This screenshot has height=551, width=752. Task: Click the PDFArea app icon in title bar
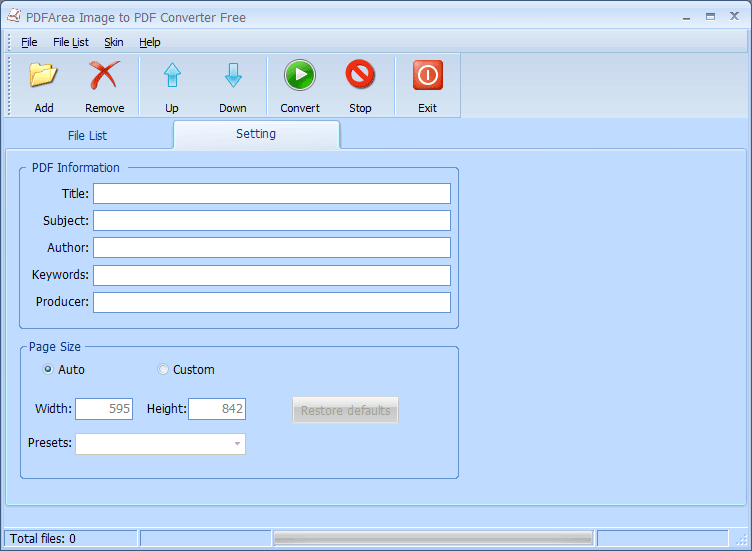point(14,16)
